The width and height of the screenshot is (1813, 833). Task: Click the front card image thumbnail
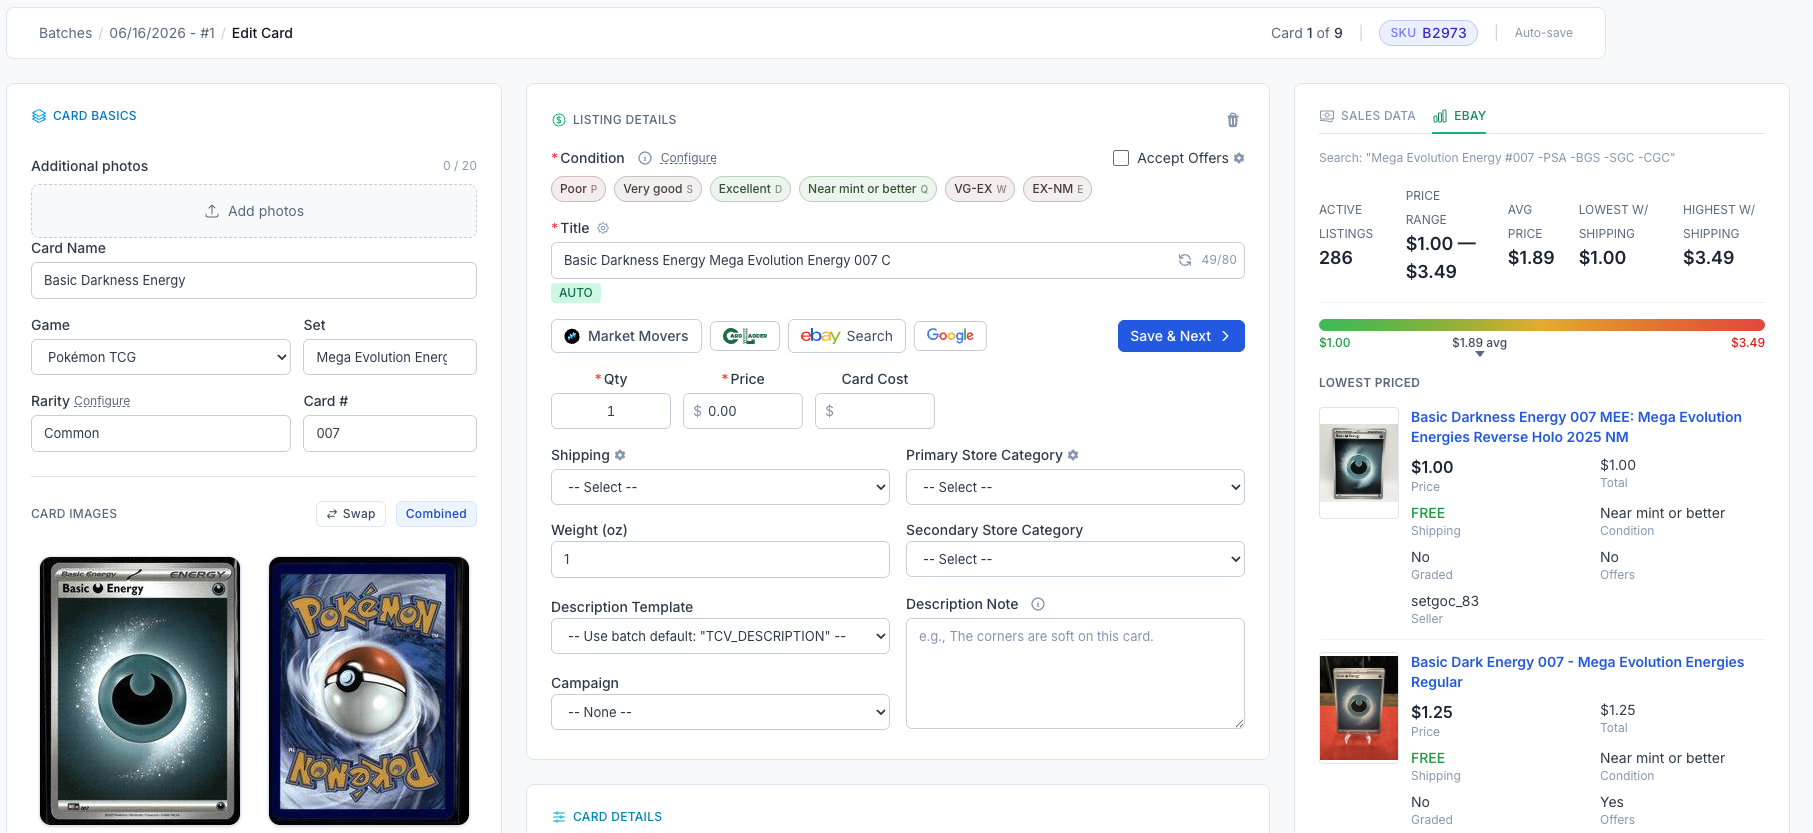point(140,691)
